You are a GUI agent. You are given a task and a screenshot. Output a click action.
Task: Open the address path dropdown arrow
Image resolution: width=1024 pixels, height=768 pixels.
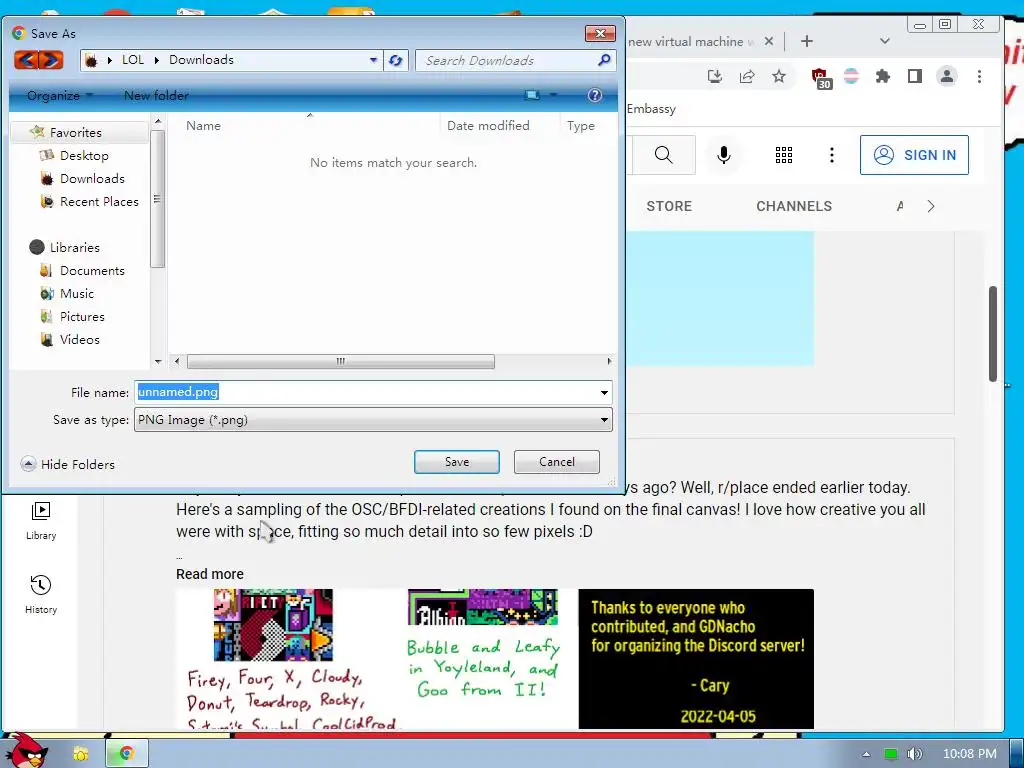click(373, 60)
